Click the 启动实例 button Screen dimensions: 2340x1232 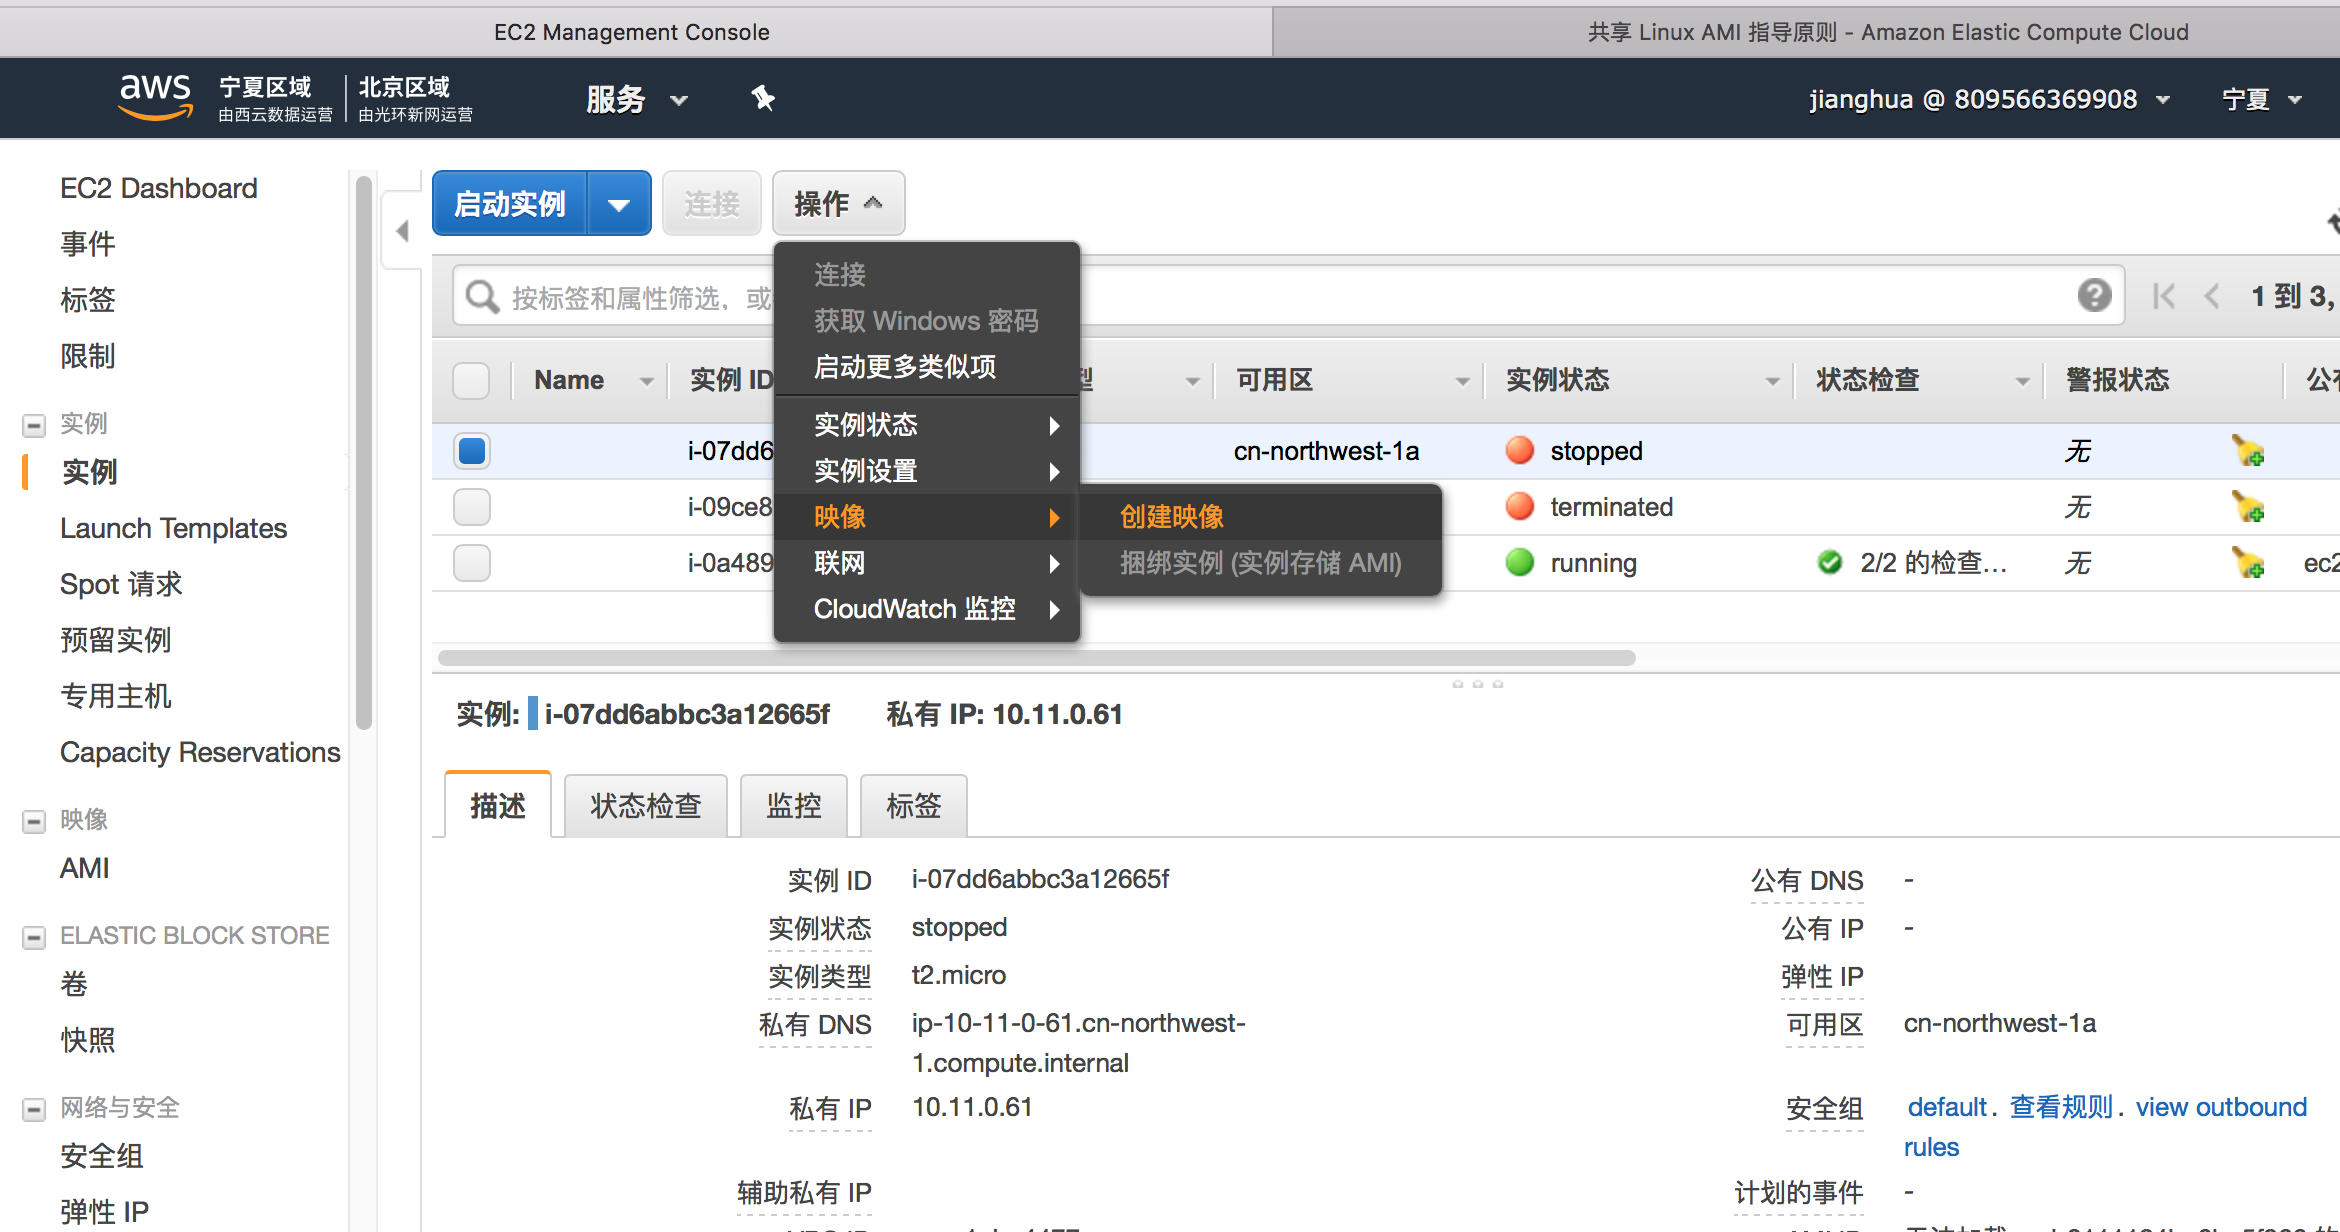point(510,204)
